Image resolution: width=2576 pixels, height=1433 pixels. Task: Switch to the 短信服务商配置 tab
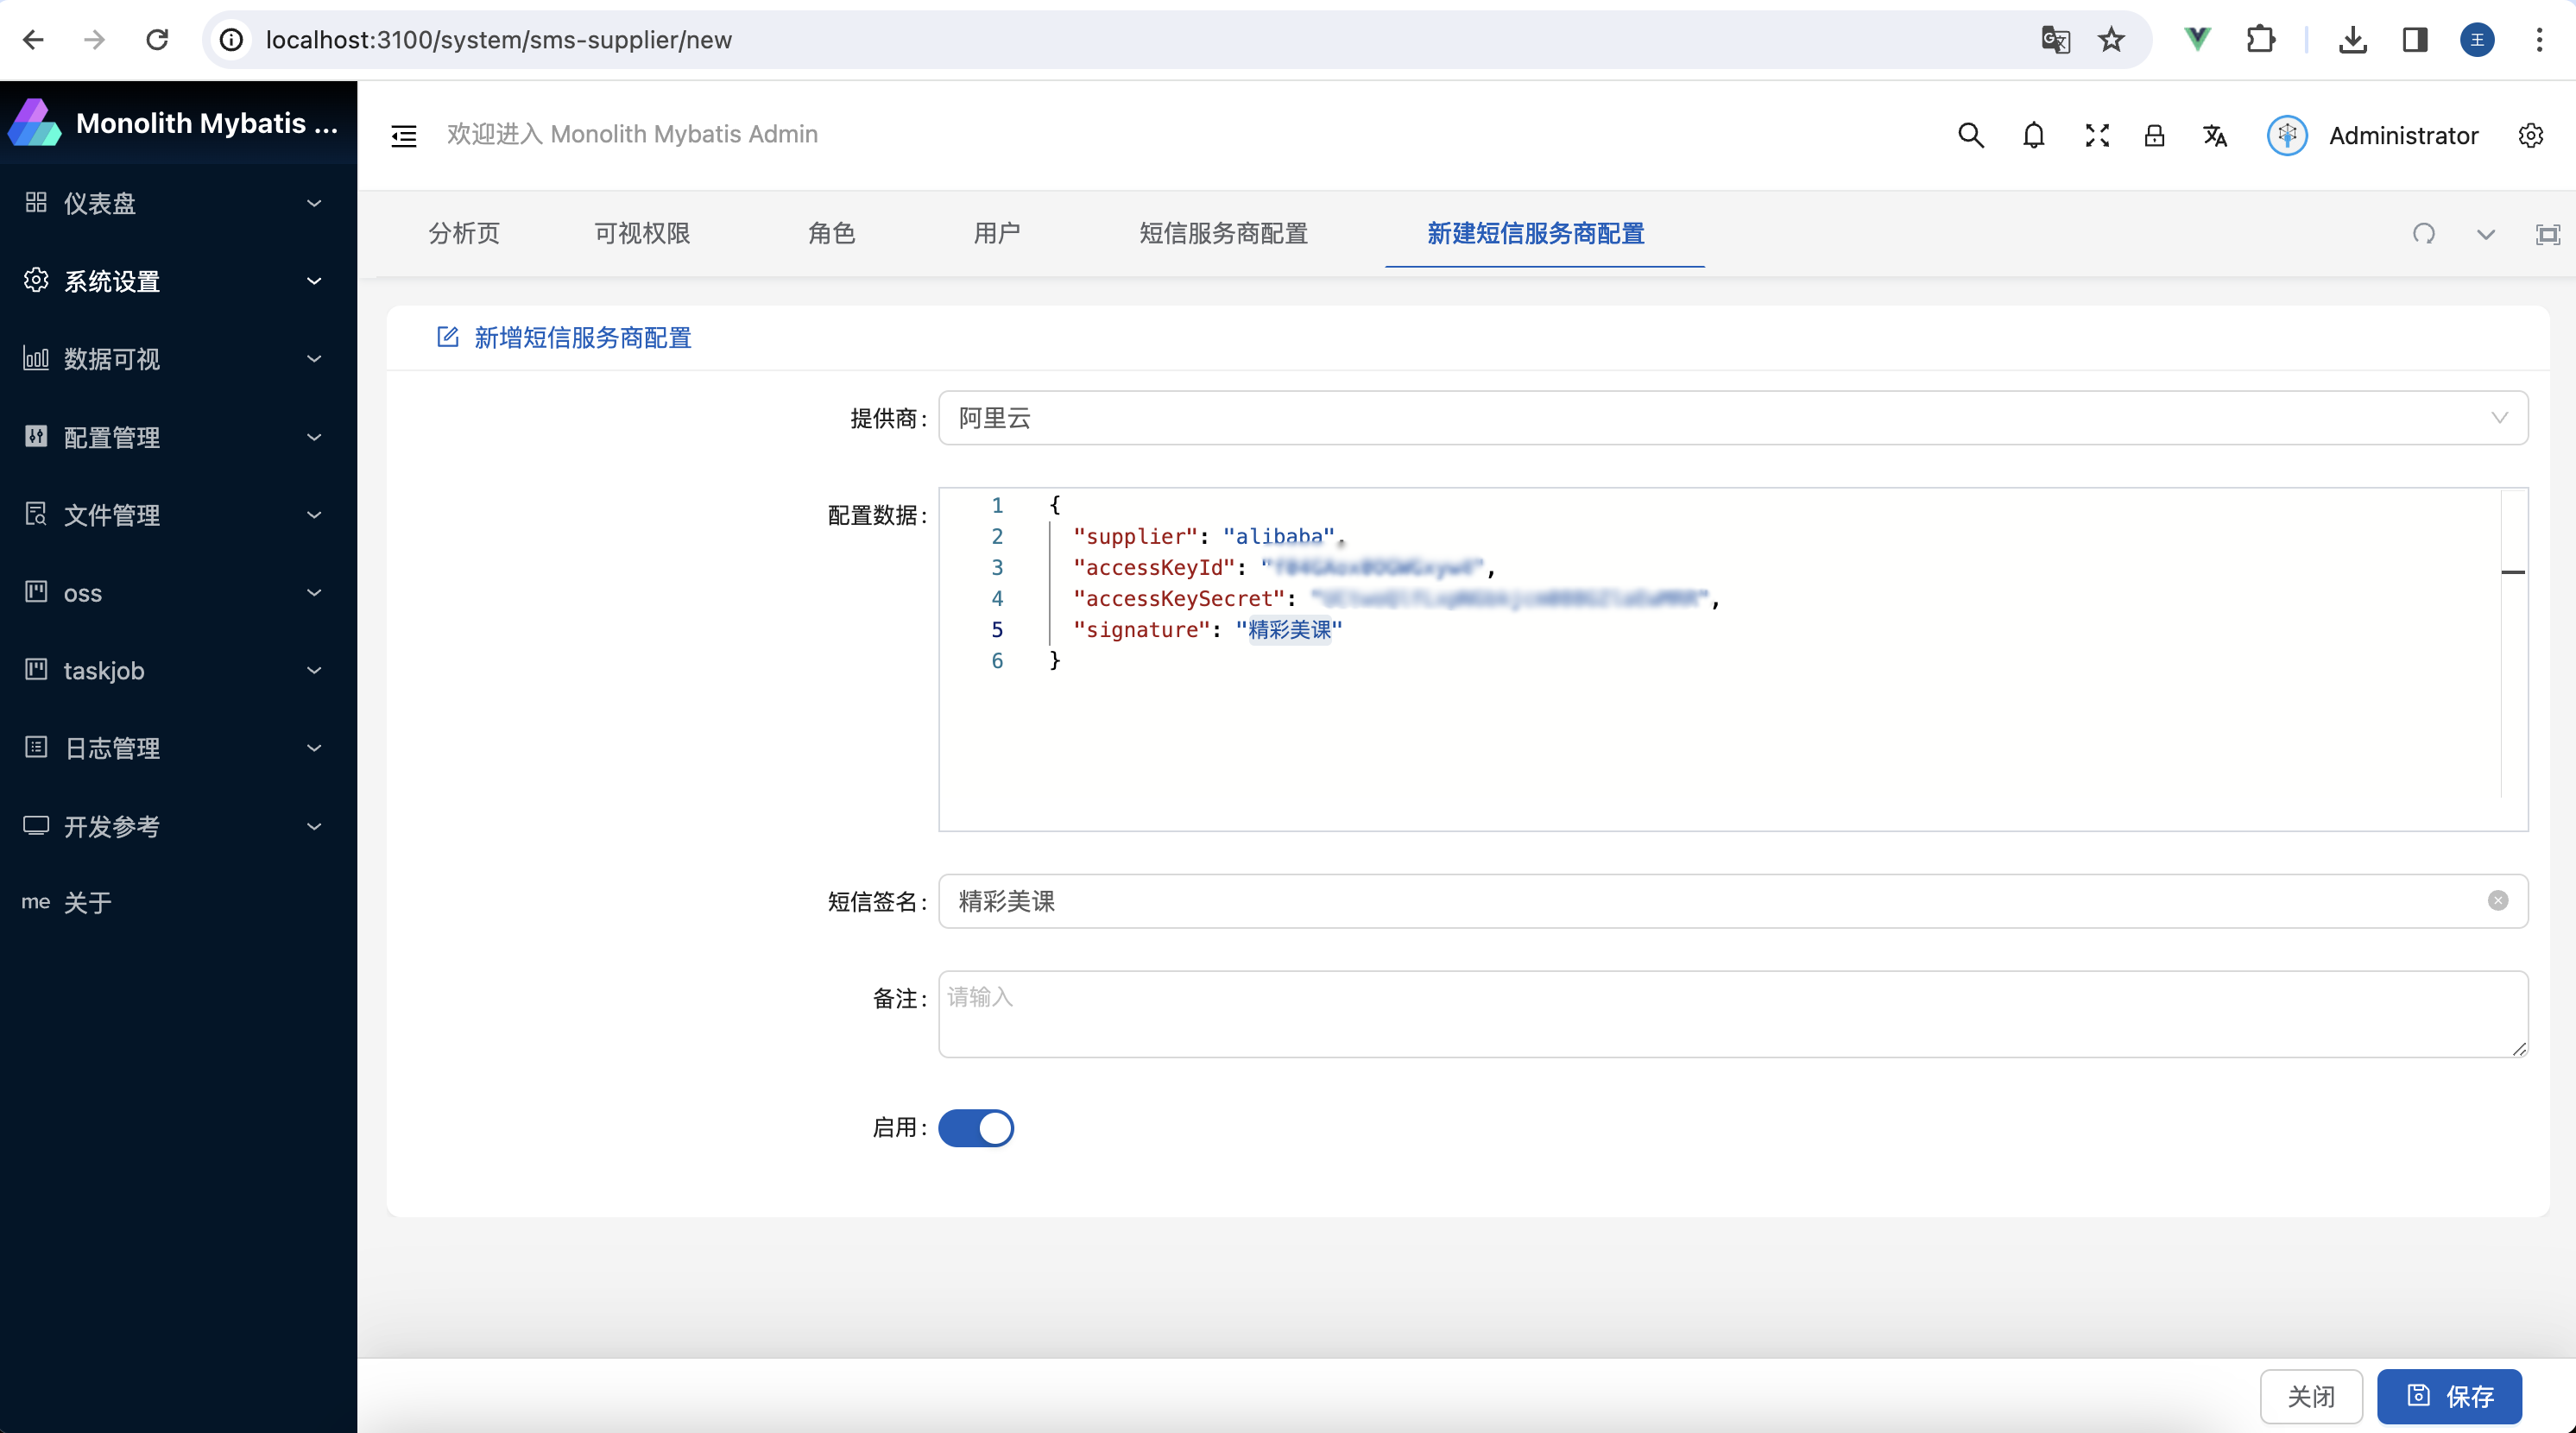pyautogui.click(x=1223, y=233)
